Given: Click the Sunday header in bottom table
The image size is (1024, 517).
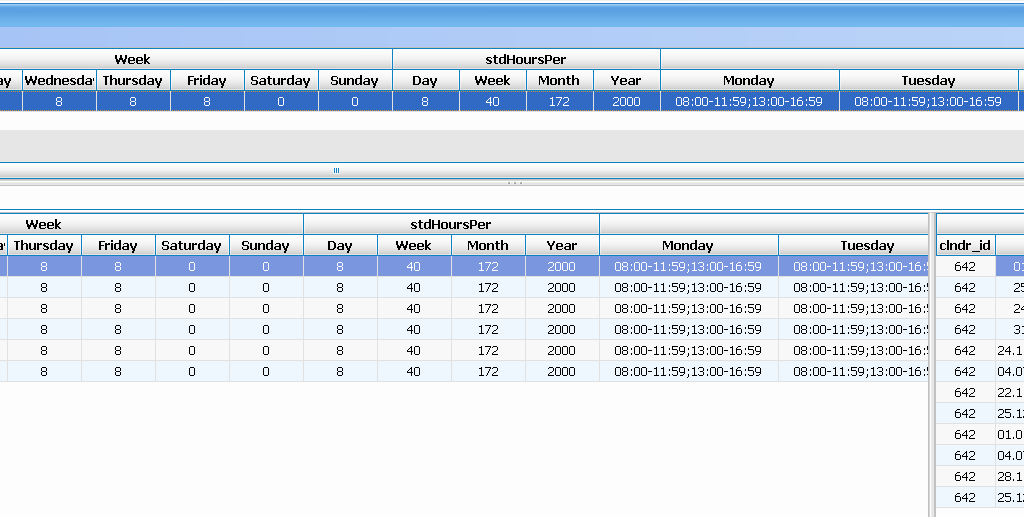Looking at the screenshot, I should [265, 245].
